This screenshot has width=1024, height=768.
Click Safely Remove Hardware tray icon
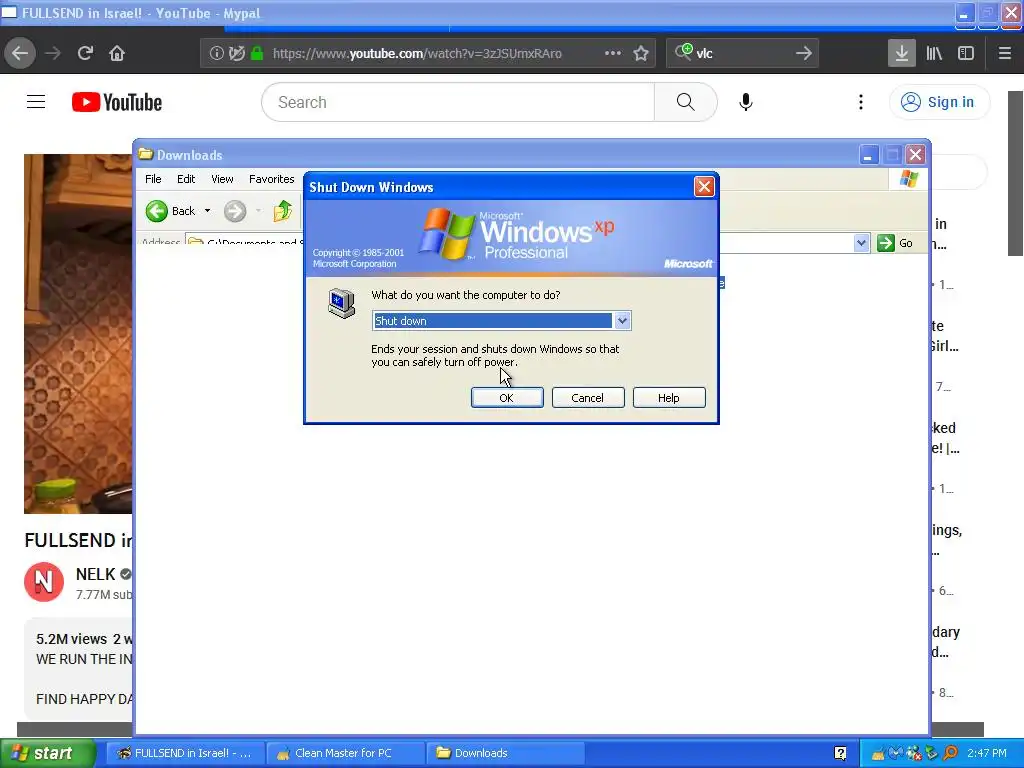(931, 754)
